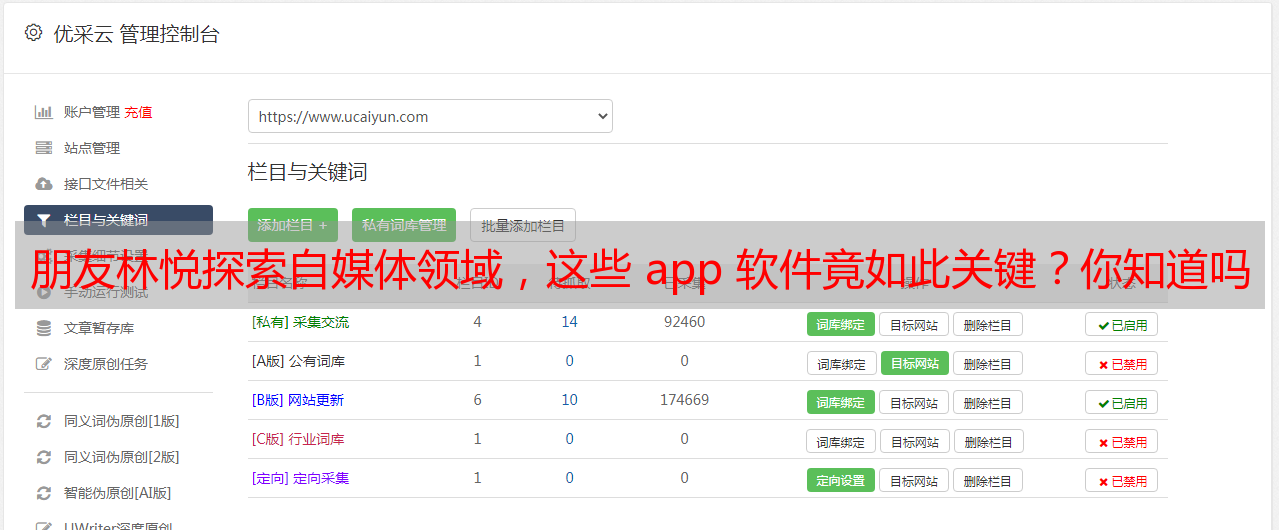Click 词库绑定 for 公有词库 row
Screen dimensions: 1279x530
[x=842, y=363]
